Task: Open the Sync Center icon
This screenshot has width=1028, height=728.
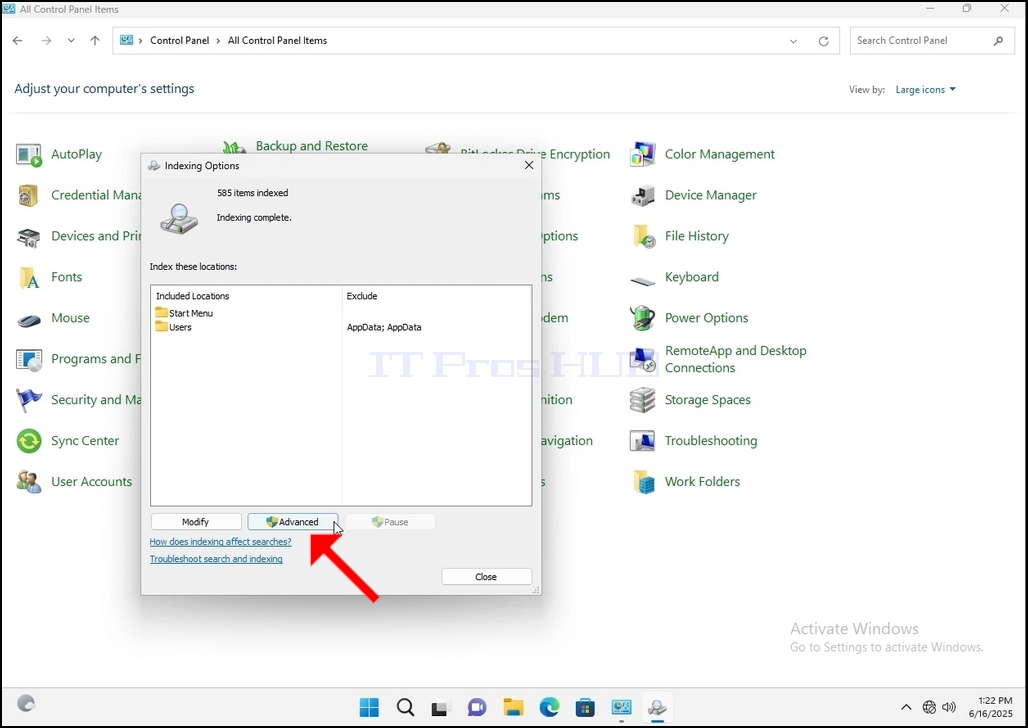Action: pos(29,441)
